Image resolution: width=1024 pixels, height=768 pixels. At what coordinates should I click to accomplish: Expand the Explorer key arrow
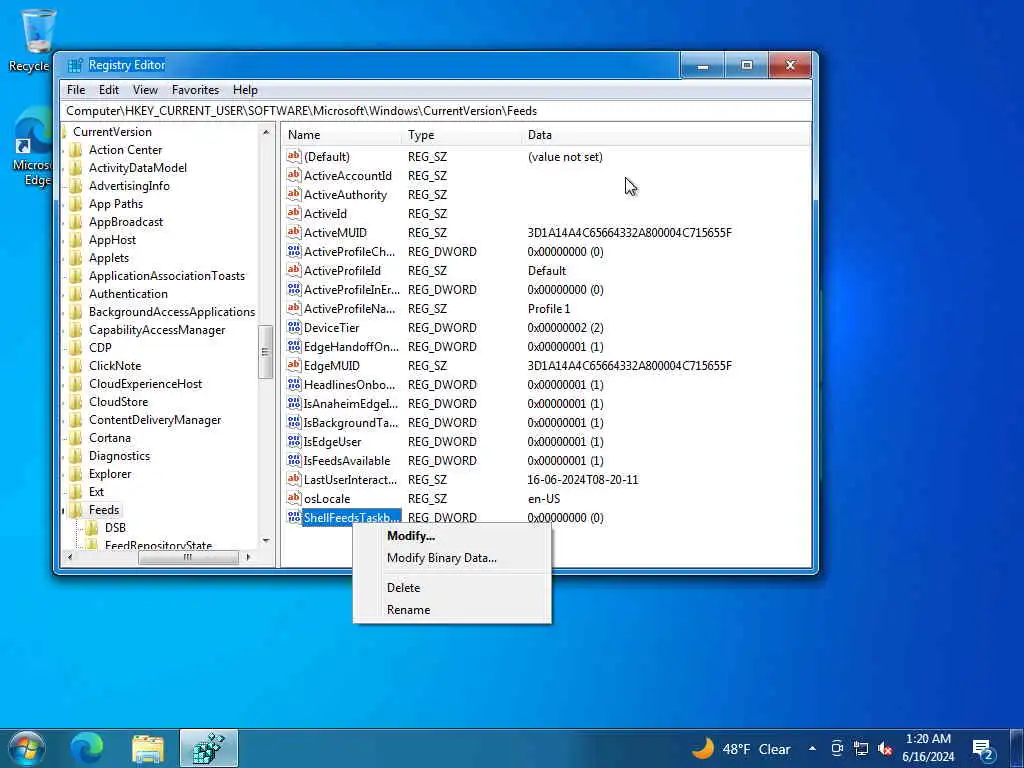[64, 474]
